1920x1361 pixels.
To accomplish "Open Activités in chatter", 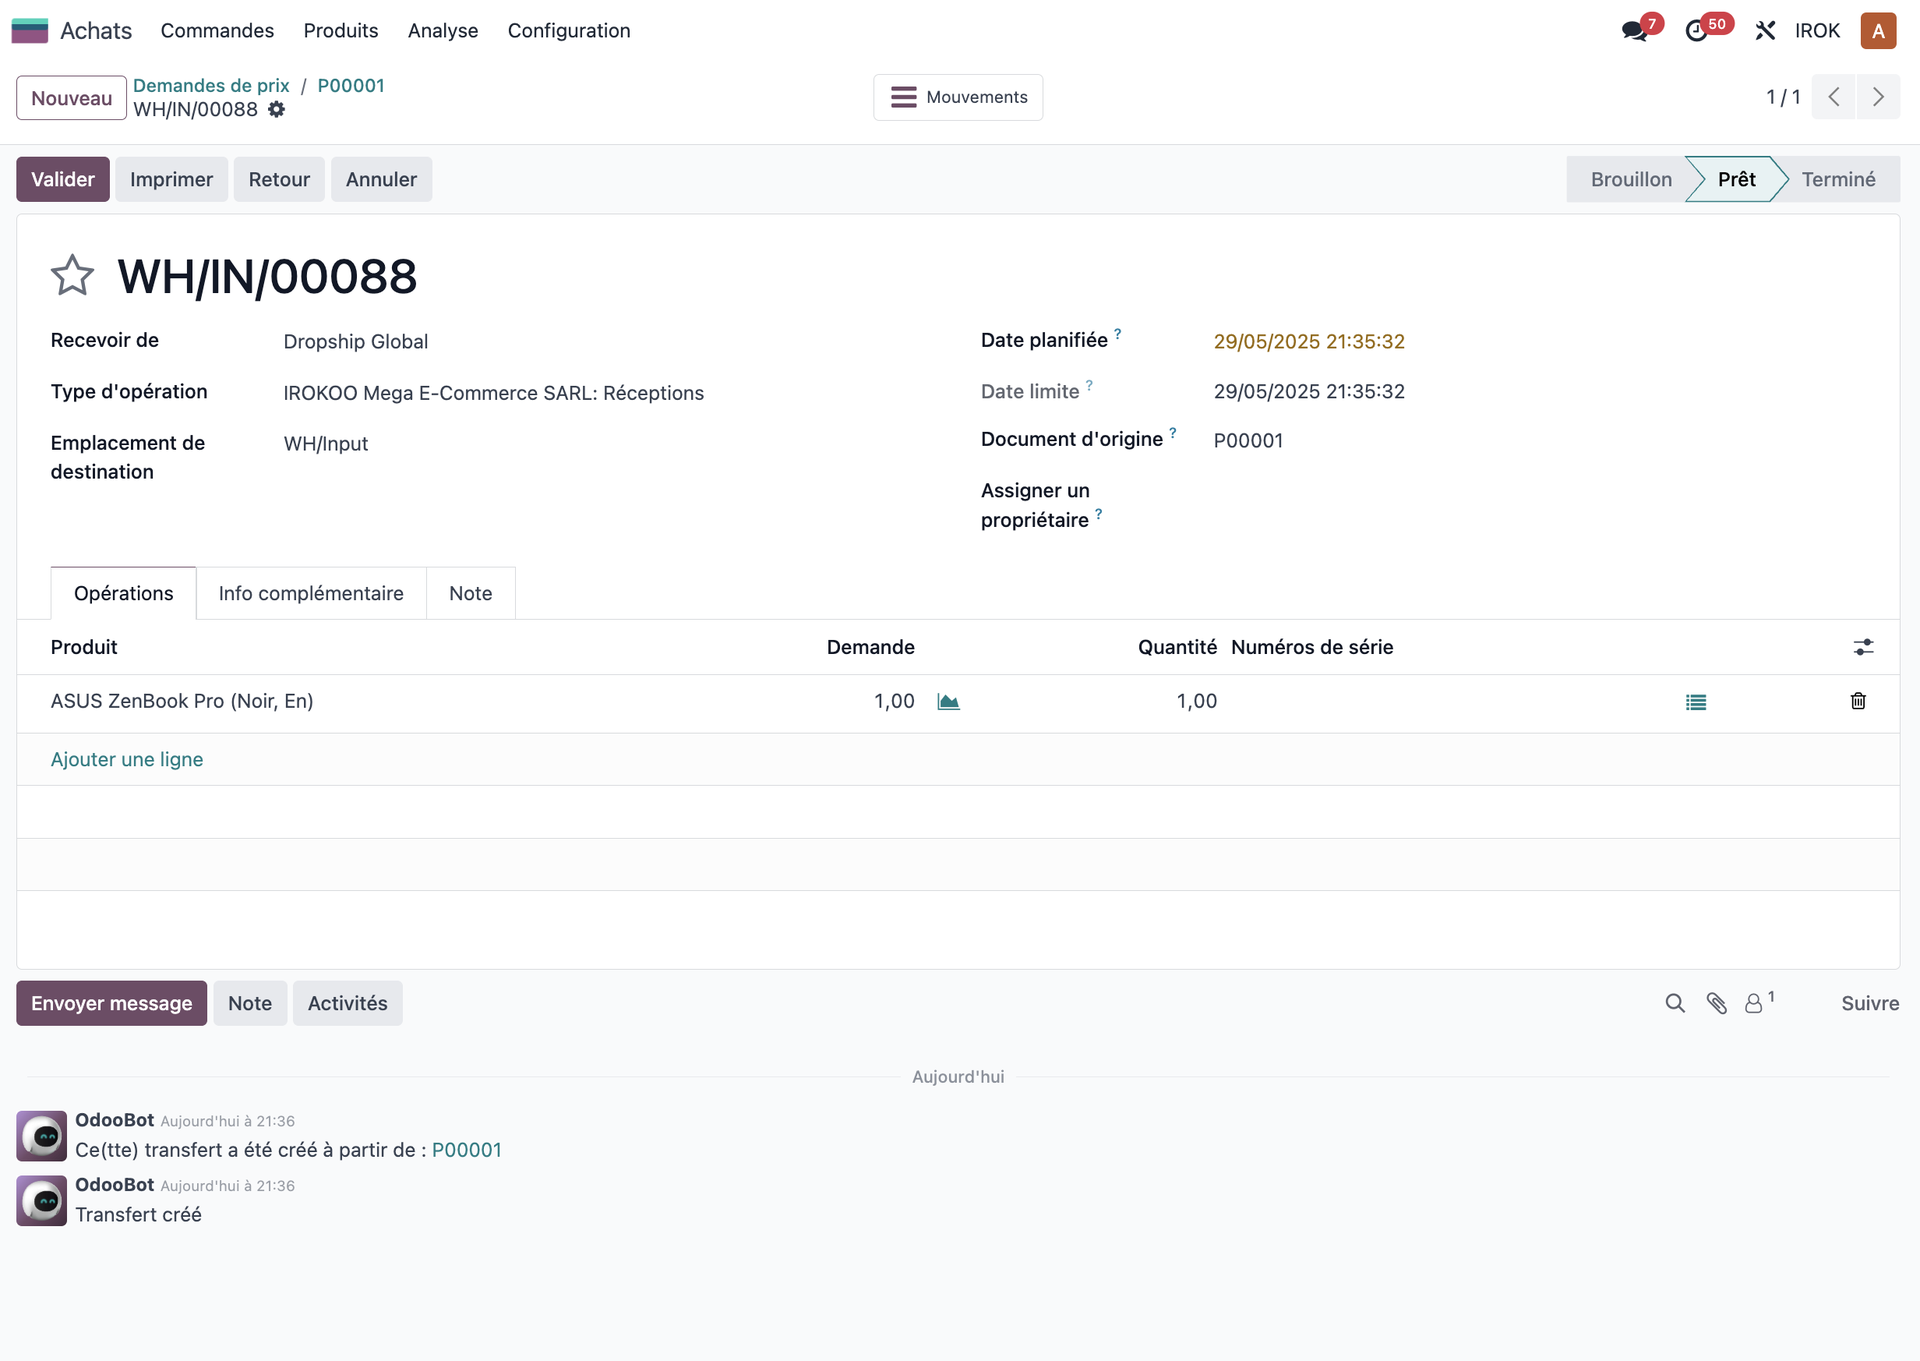I will (x=347, y=1003).
